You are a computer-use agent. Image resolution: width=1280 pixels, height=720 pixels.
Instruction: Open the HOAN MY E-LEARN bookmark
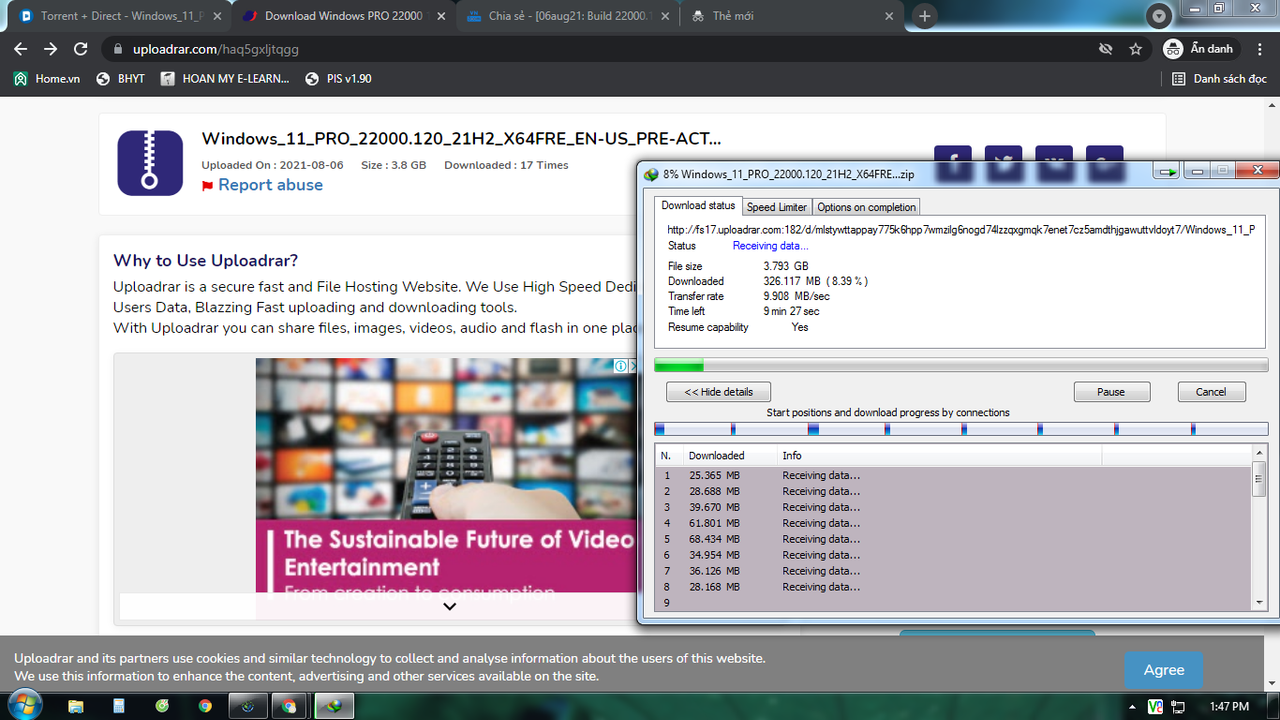tap(225, 78)
